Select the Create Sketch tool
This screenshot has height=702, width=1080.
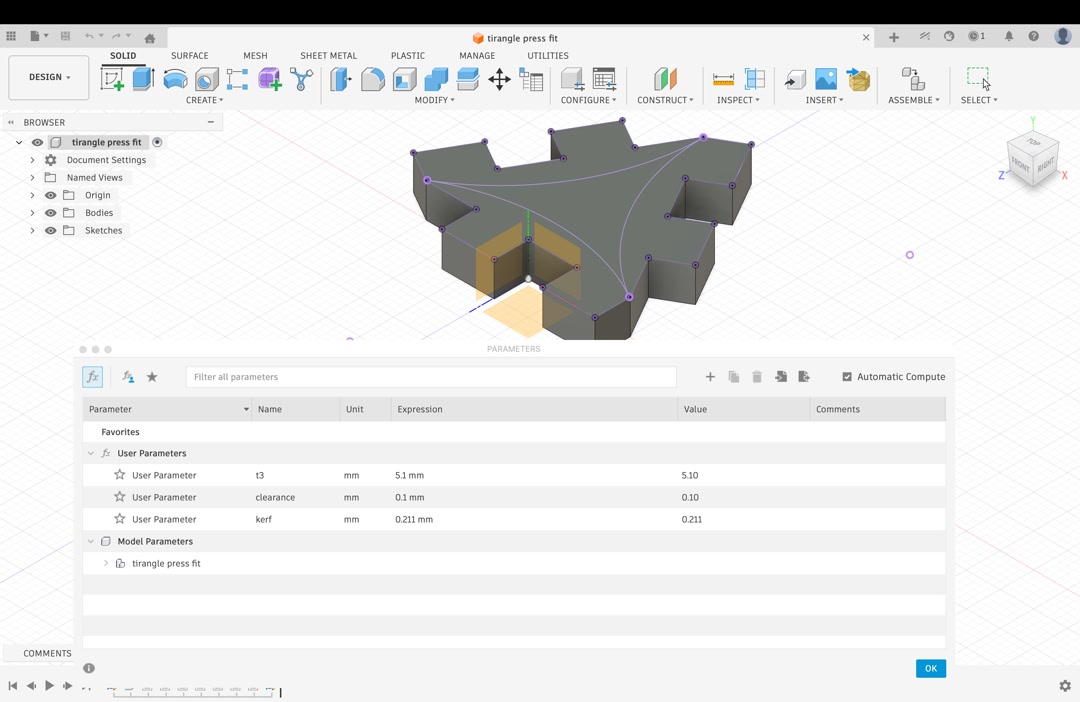[x=112, y=79]
